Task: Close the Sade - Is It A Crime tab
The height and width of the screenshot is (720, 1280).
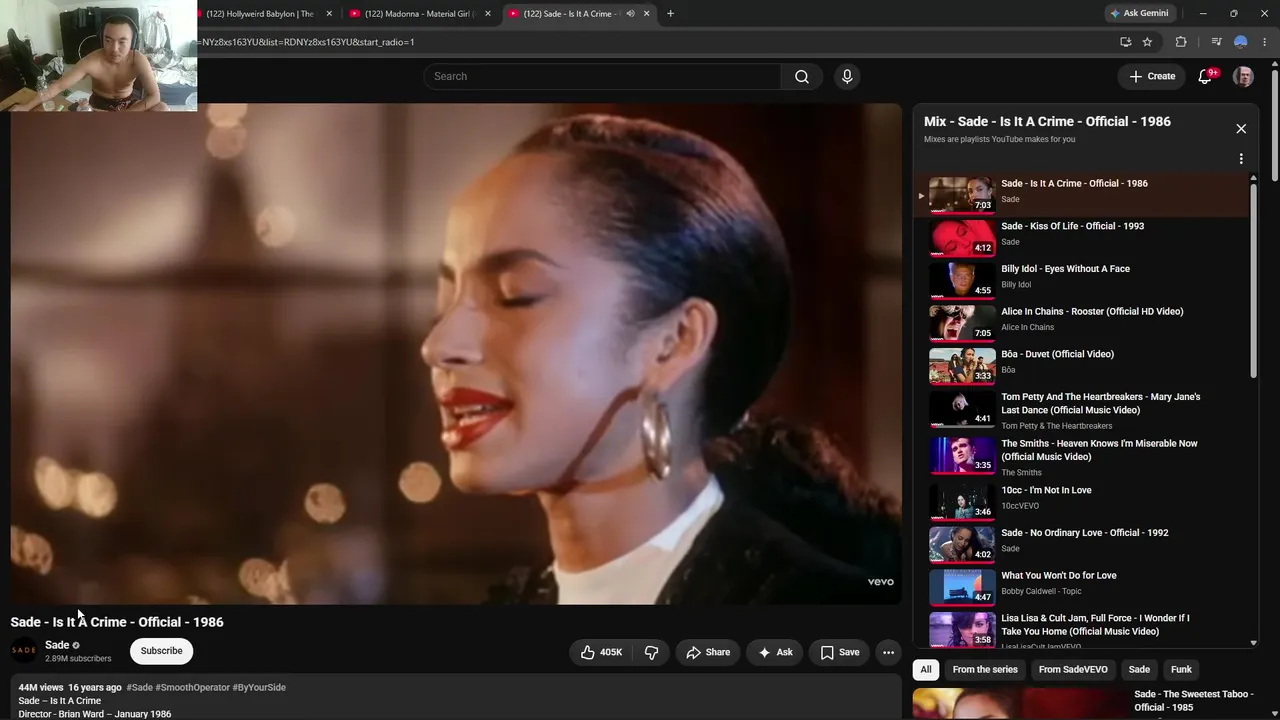Action: click(x=647, y=14)
